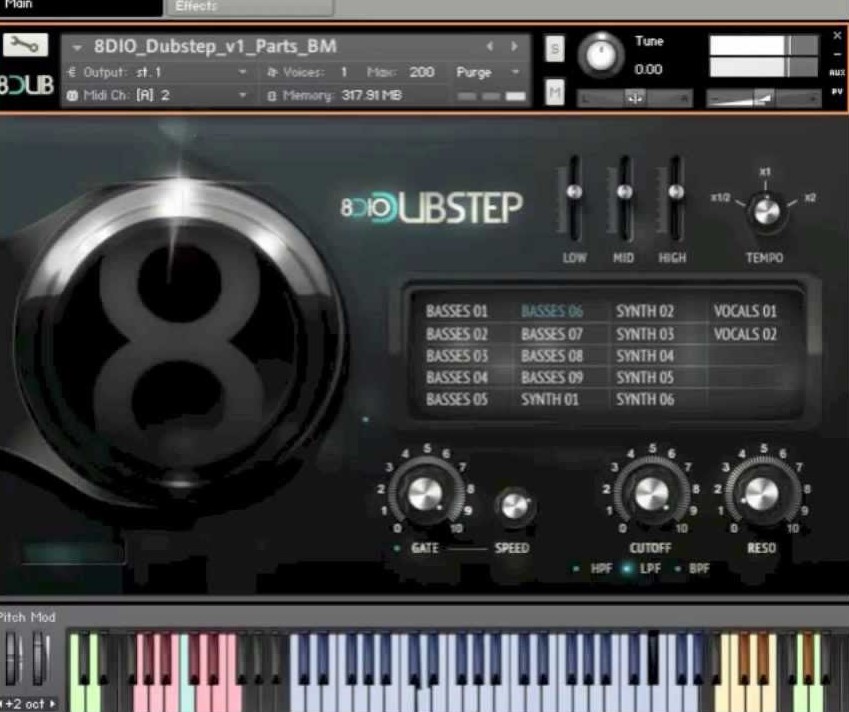Select the BASSES 08 preset
The width and height of the screenshot is (849, 712).
coord(552,356)
